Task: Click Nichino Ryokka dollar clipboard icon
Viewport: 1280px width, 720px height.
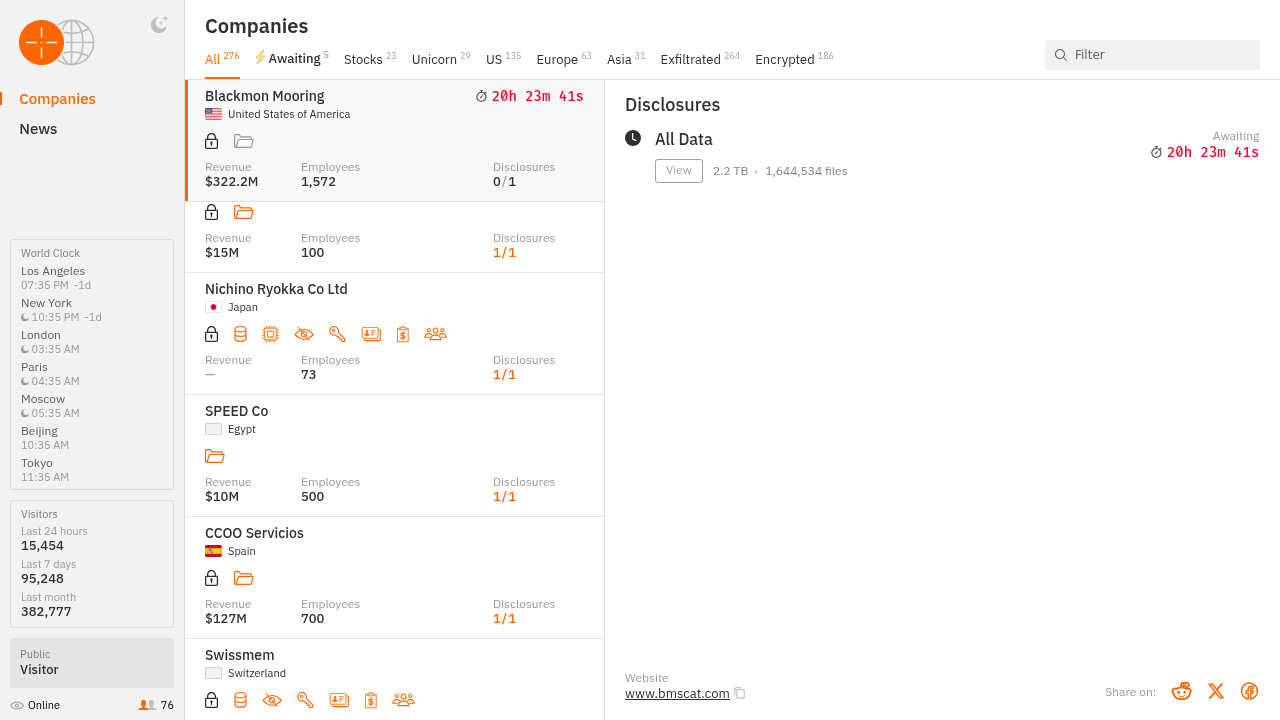Action: tap(403, 334)
